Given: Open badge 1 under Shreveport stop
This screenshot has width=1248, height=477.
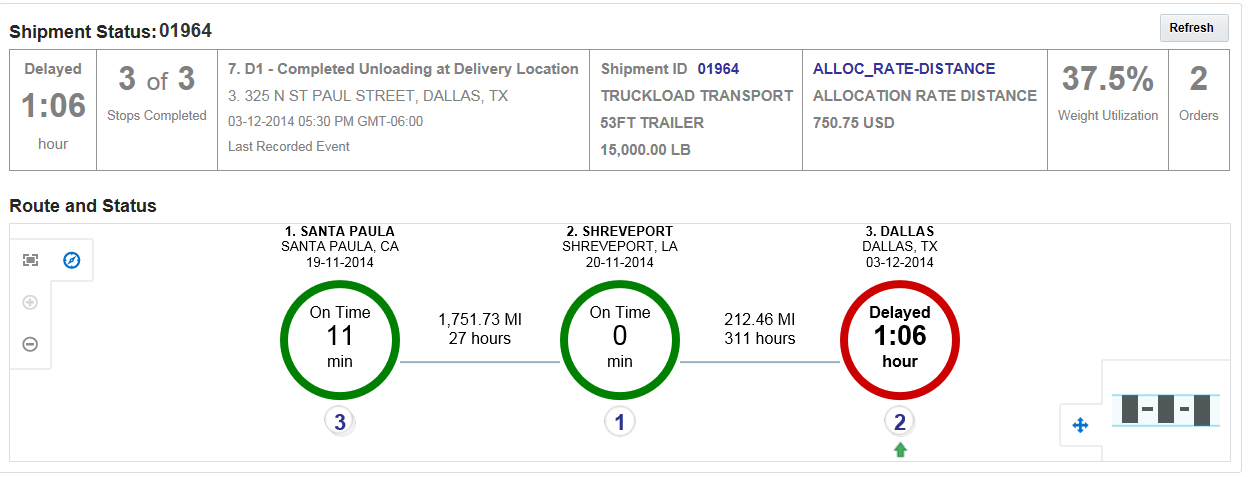Looking at the screenshot, I should pos(620,422).
